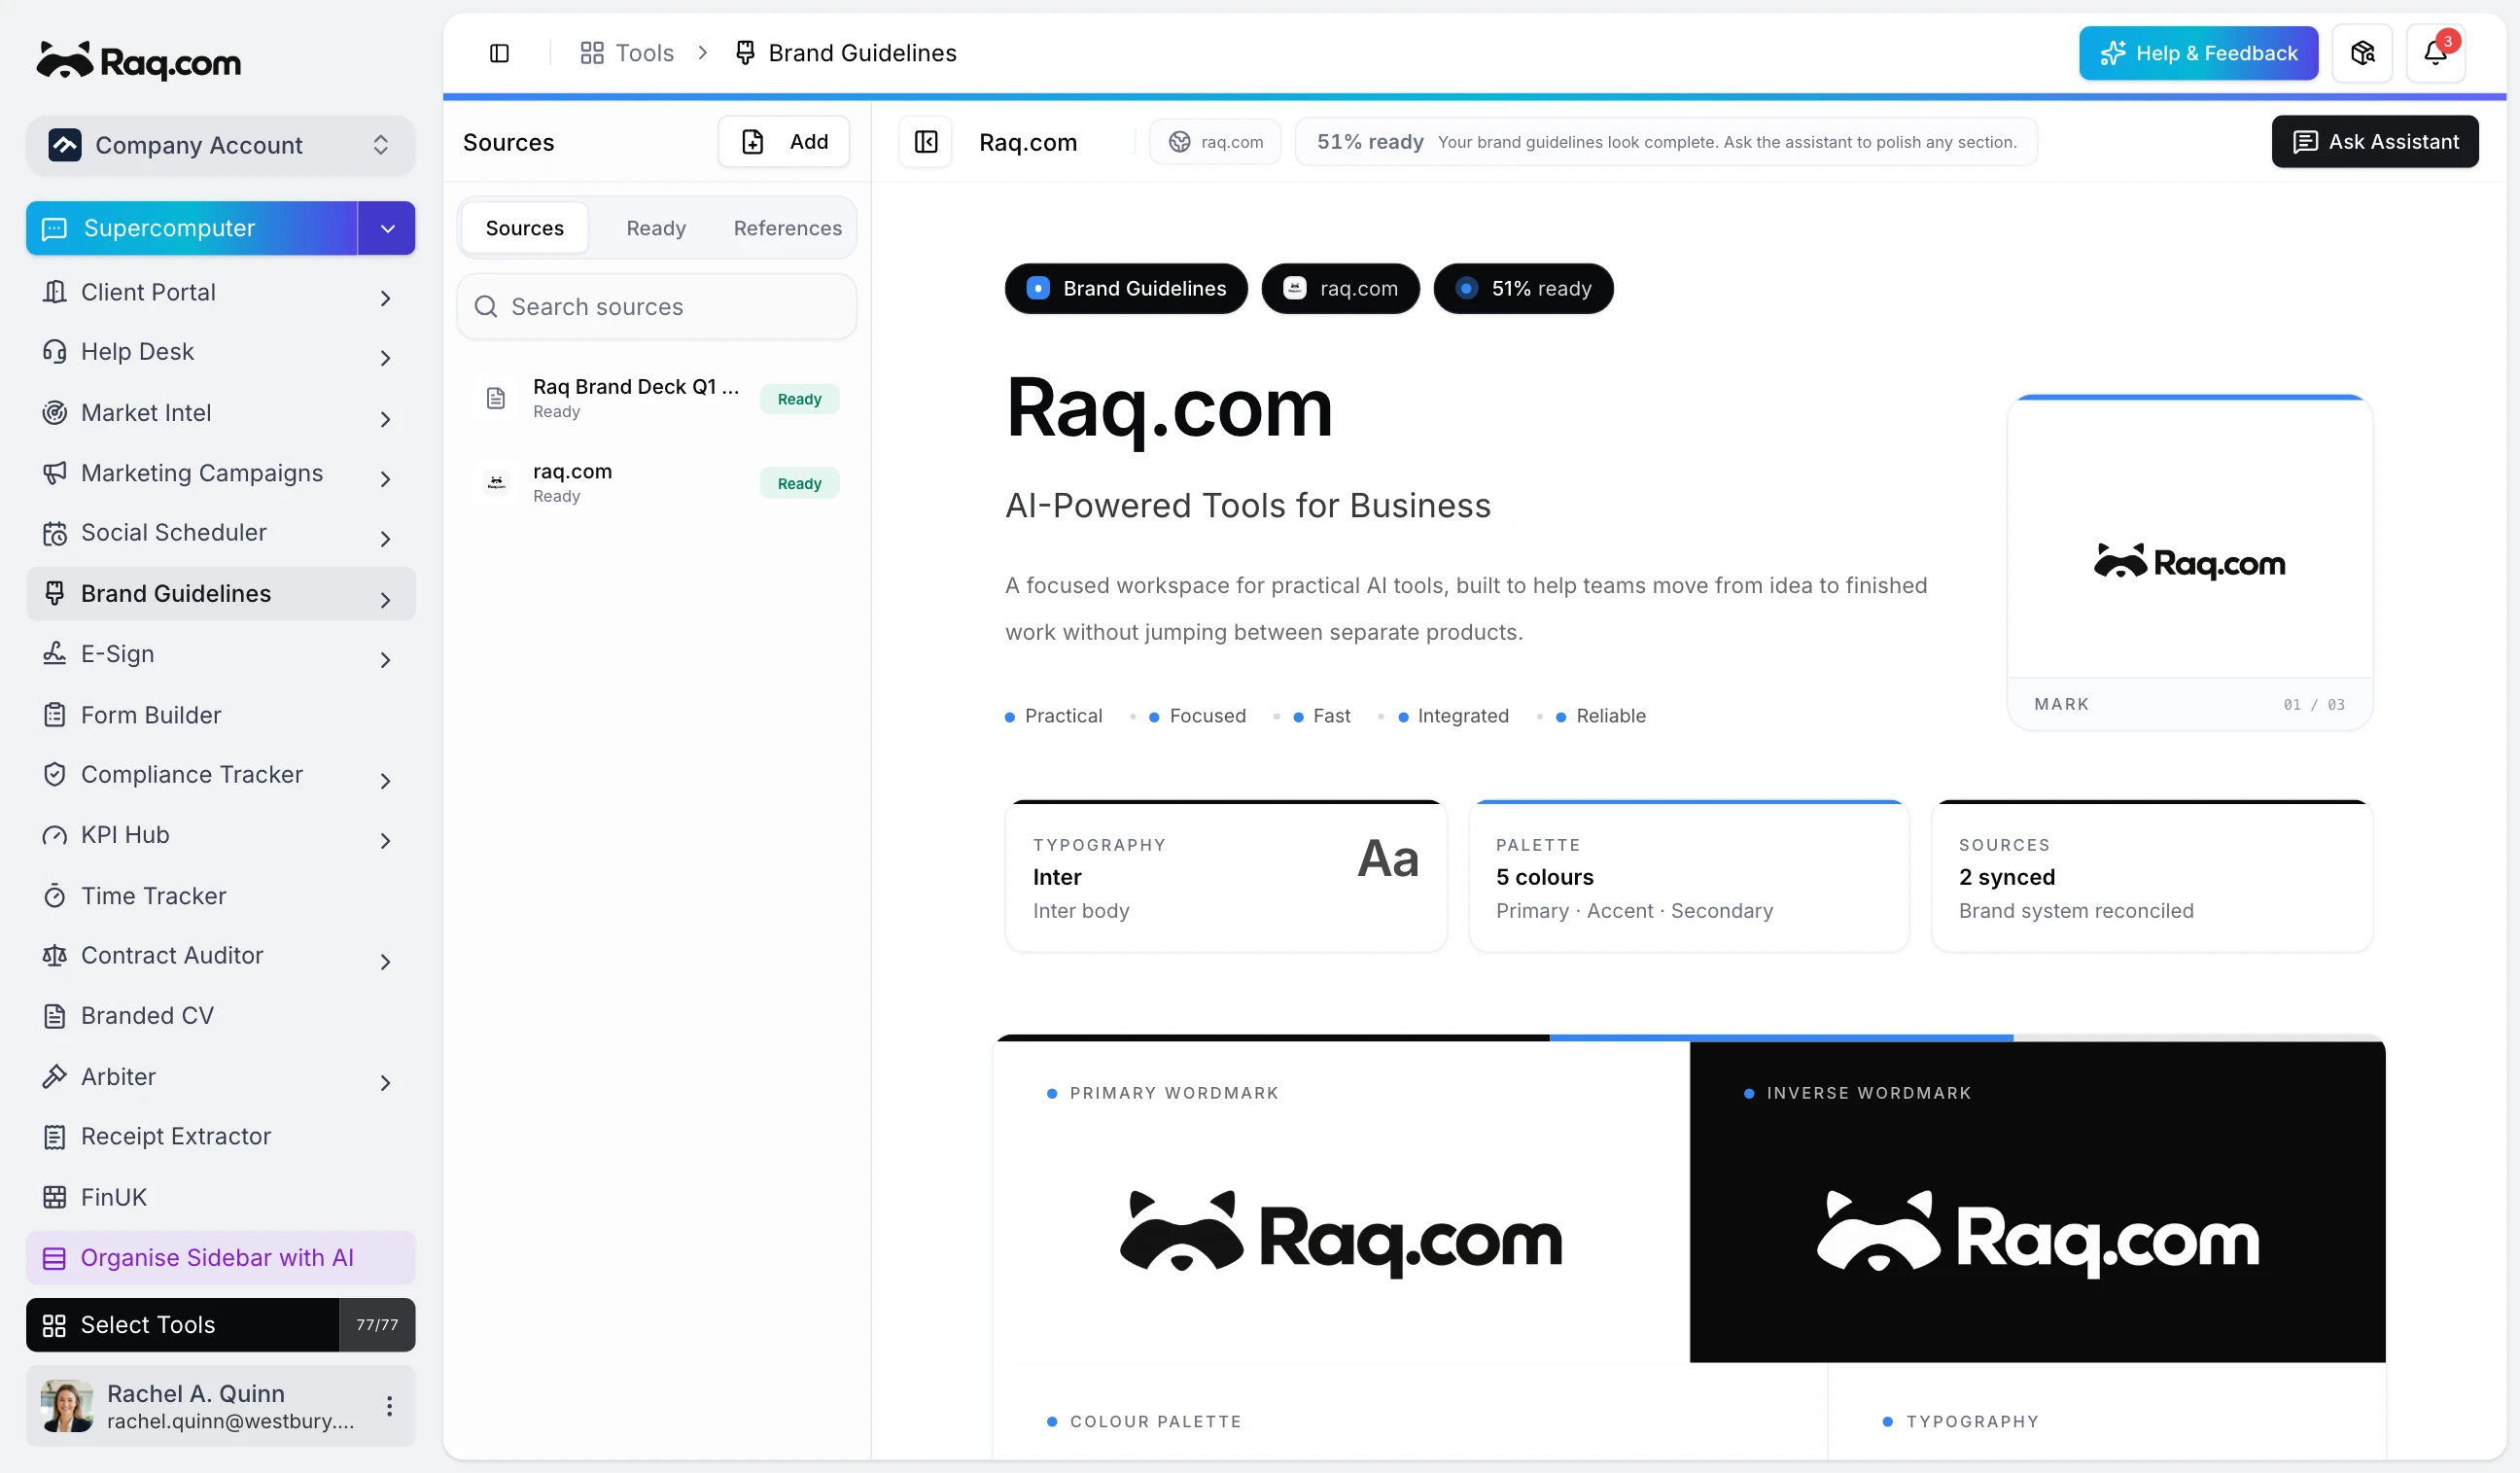The width and height of the screenshot is (2520, 1473).
Task: Click the Contract Auditor scales icon
Action: (54, 956)
